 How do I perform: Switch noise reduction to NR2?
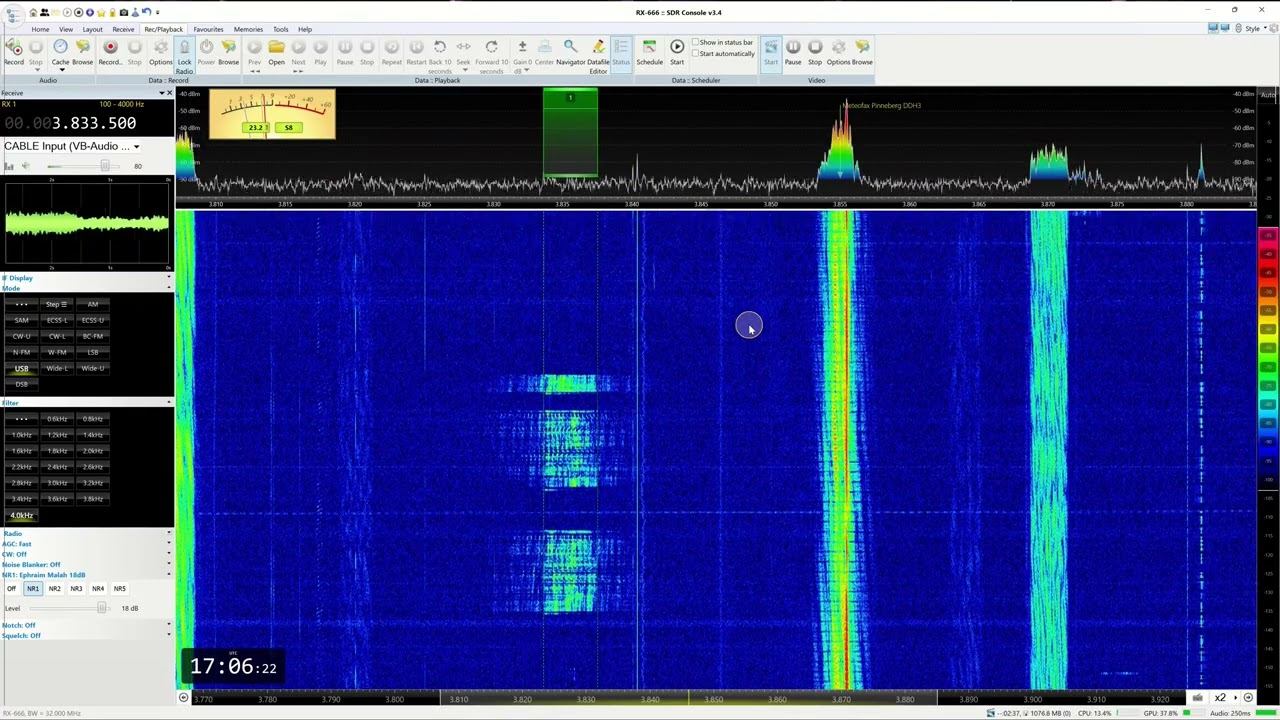point(55,589)
